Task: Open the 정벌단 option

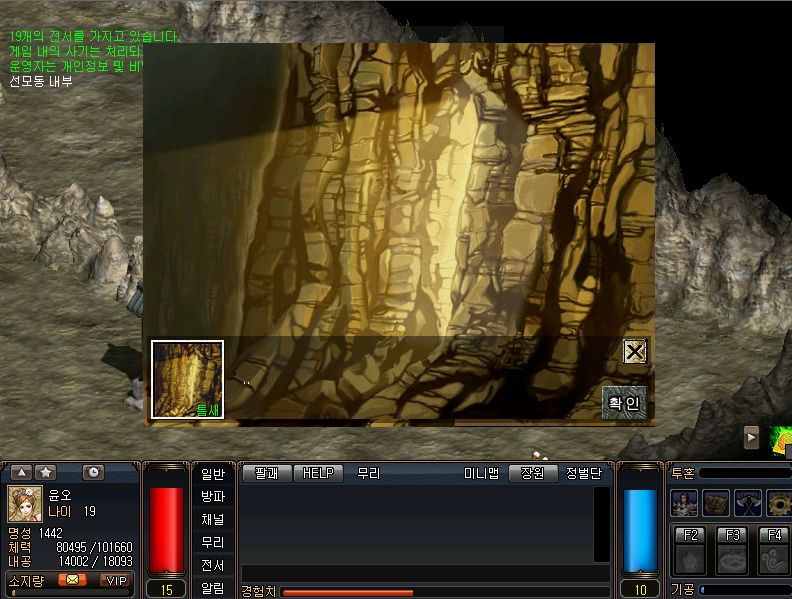Action: tap(584, 473)
